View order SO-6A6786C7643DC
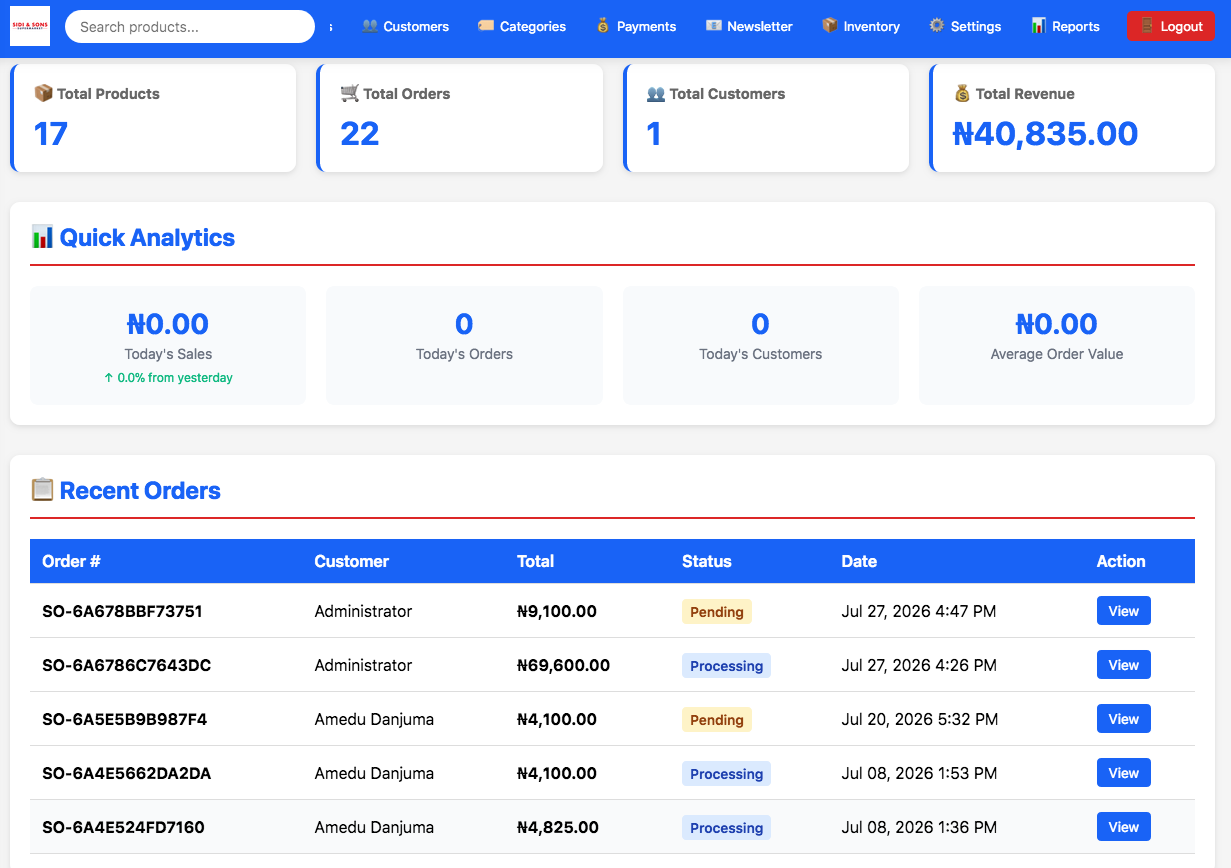The height and width of the screenshot is (868, 1231). (1124, 665)
